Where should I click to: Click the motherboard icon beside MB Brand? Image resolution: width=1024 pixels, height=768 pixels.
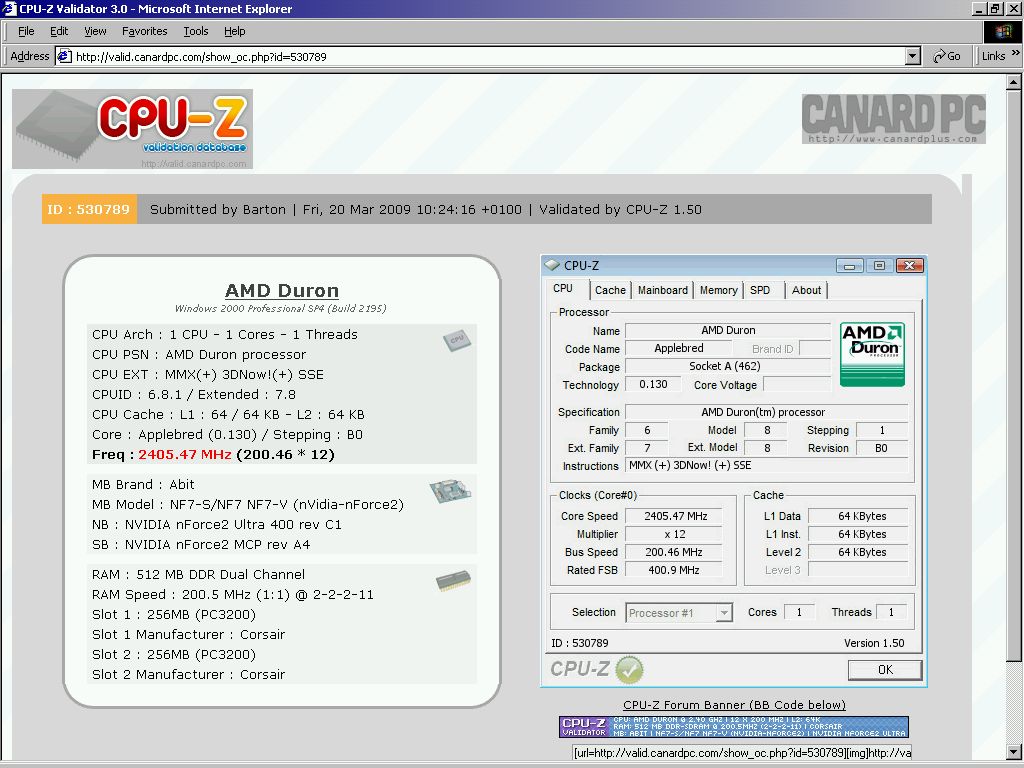(x=451, y=491)
